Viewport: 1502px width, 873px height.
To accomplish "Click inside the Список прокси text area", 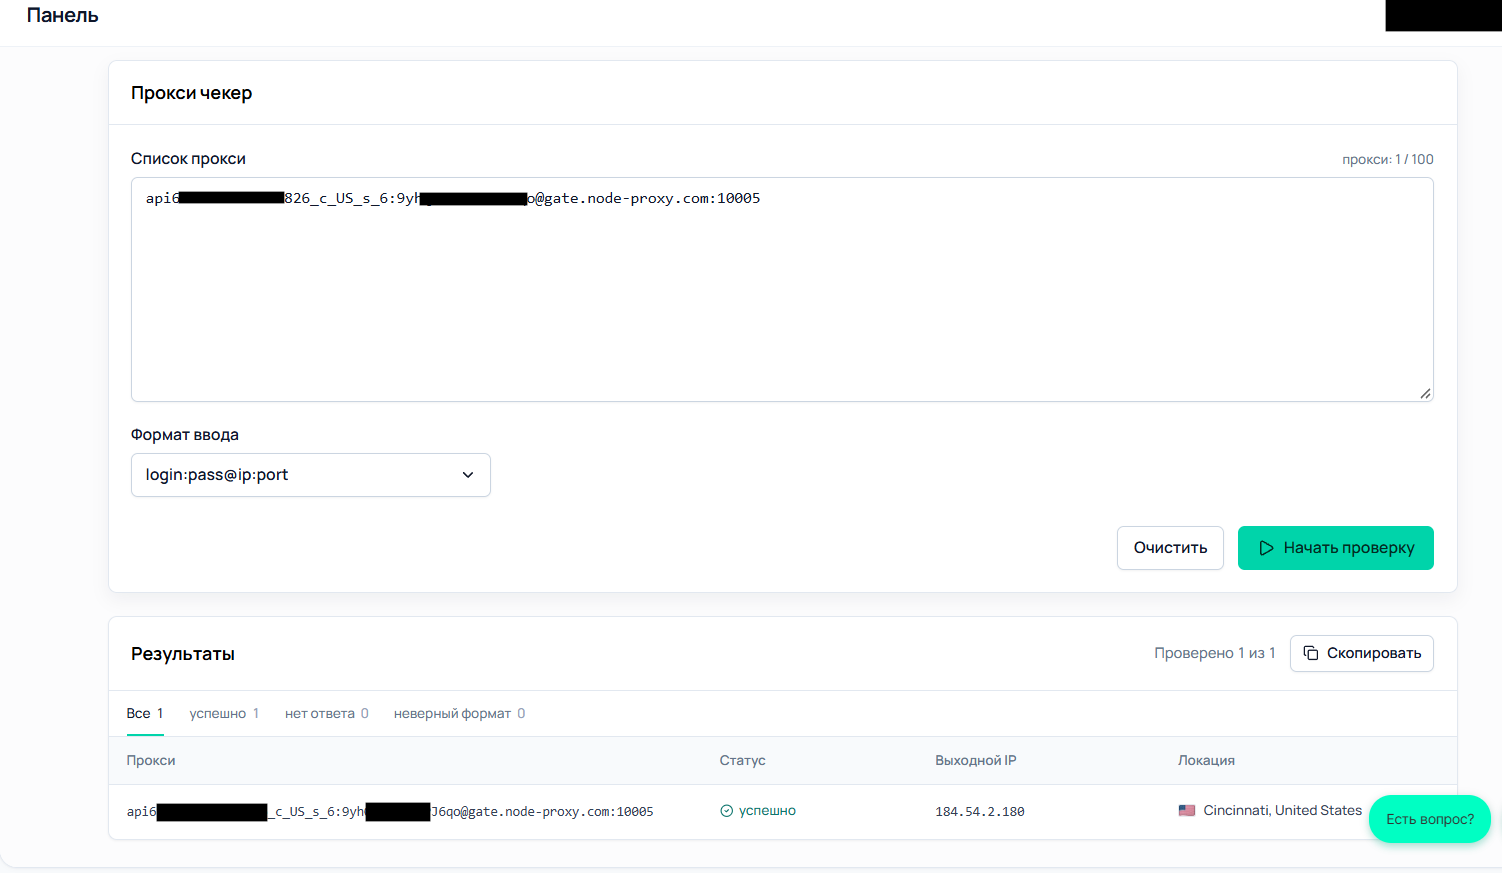I will coord(782,290).
